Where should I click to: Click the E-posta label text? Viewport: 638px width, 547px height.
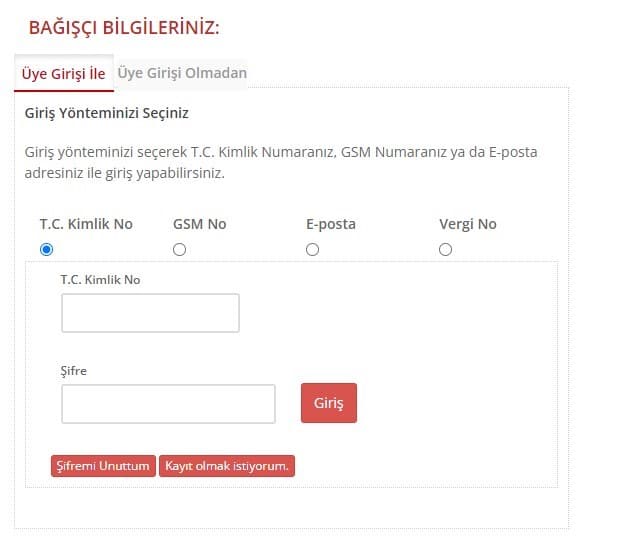click(331, 224)
